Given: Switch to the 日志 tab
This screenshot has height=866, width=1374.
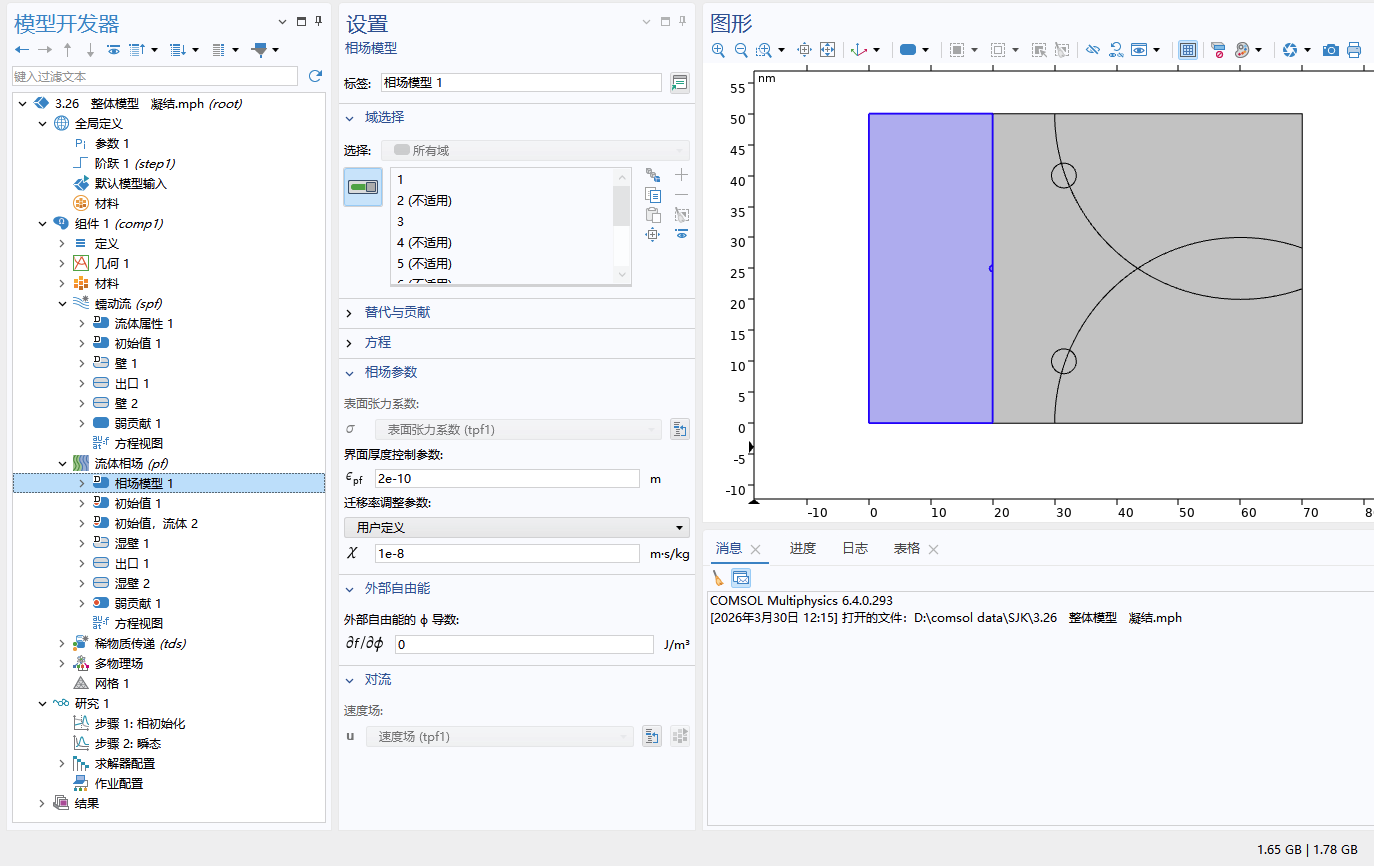Looking at the screenshot, I should [855, 548].
